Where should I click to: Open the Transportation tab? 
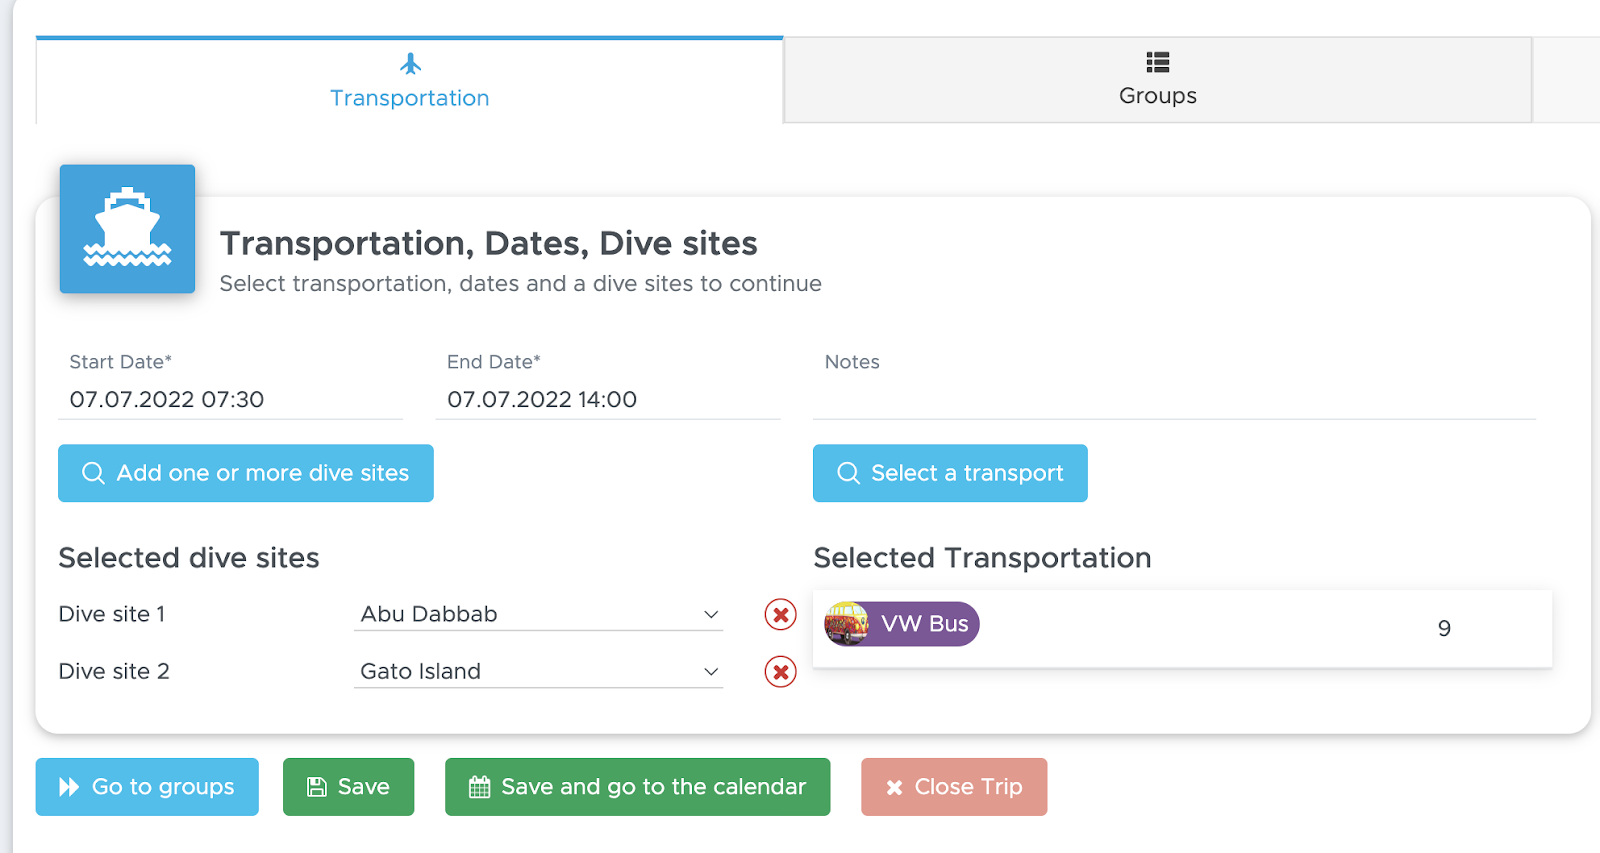click(410, 80)
